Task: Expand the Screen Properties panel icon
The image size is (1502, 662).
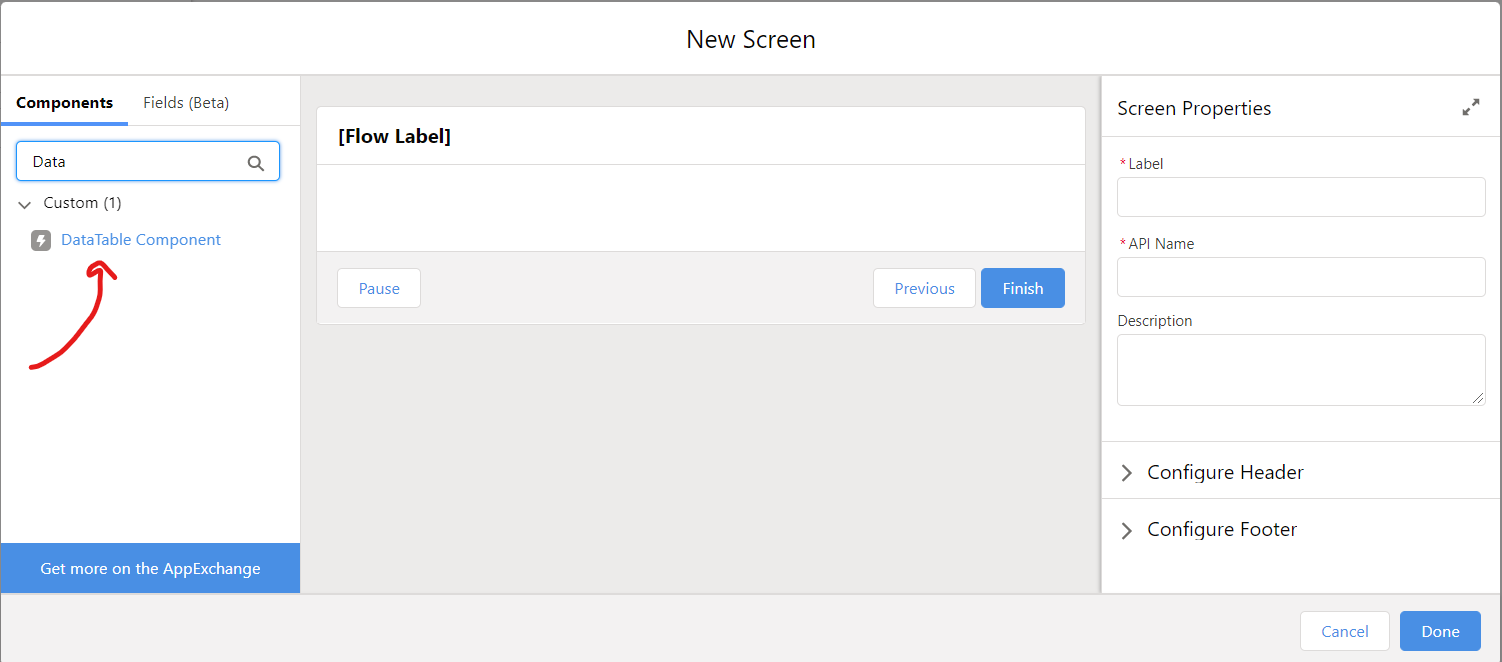Action: pyautogui.click(x=1470, y=108)
